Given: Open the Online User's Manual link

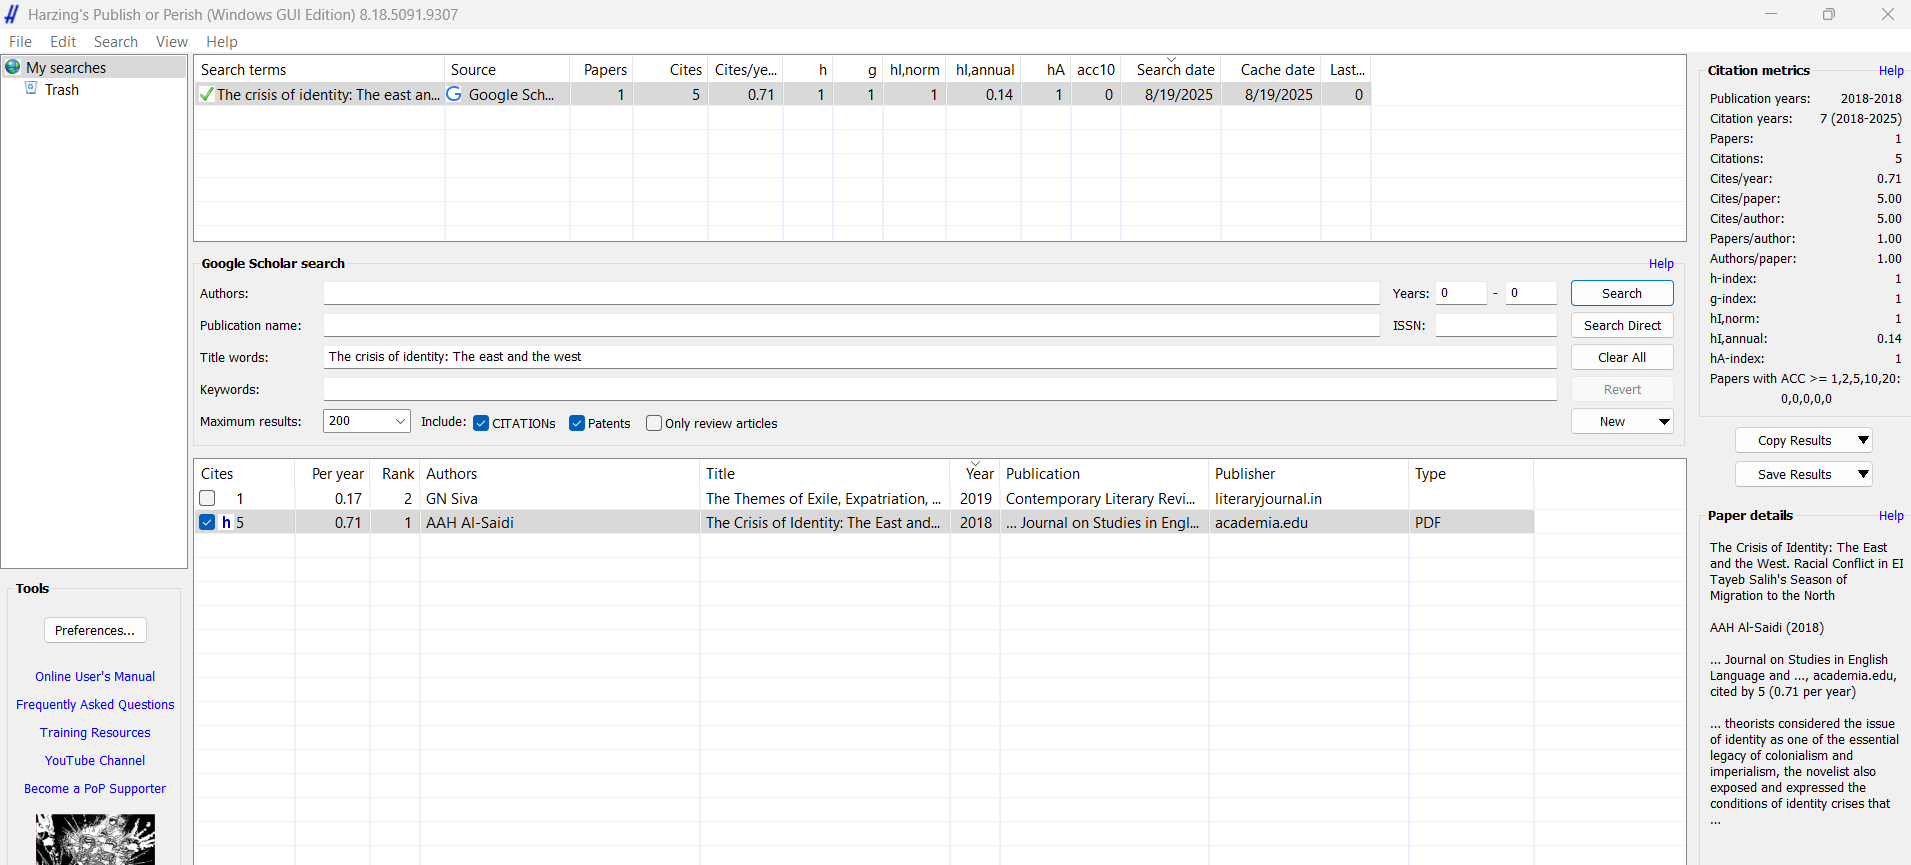Looking at the screenshot, I should (x=95, y=677).
